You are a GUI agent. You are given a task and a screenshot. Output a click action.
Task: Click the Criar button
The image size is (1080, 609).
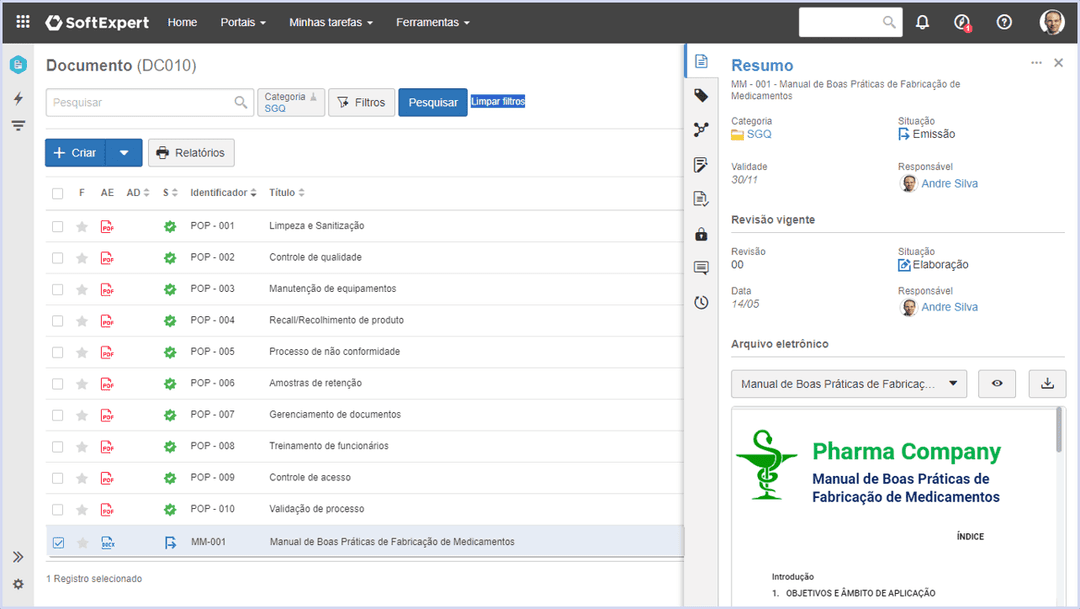point(75,153)
